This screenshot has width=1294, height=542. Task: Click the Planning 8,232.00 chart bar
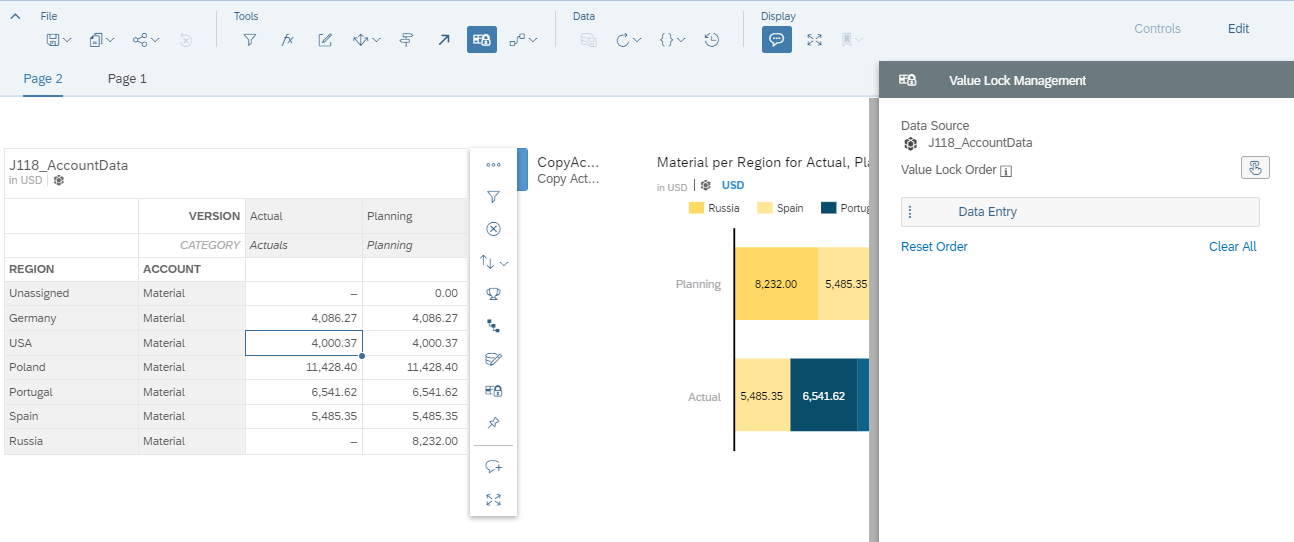coord(776,284)
